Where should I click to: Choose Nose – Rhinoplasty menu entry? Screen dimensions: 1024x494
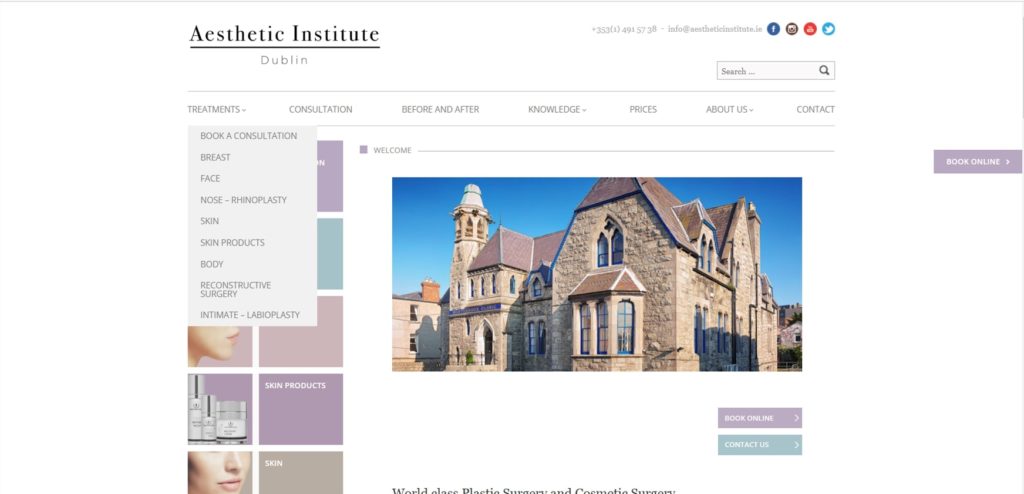(x=243, y=200)
